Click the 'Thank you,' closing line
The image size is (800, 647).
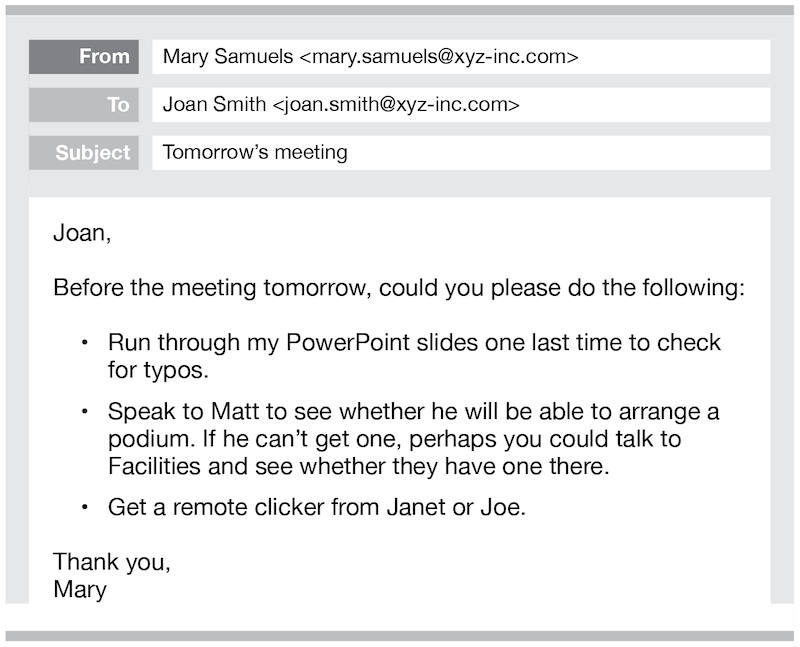click(112, 562)
